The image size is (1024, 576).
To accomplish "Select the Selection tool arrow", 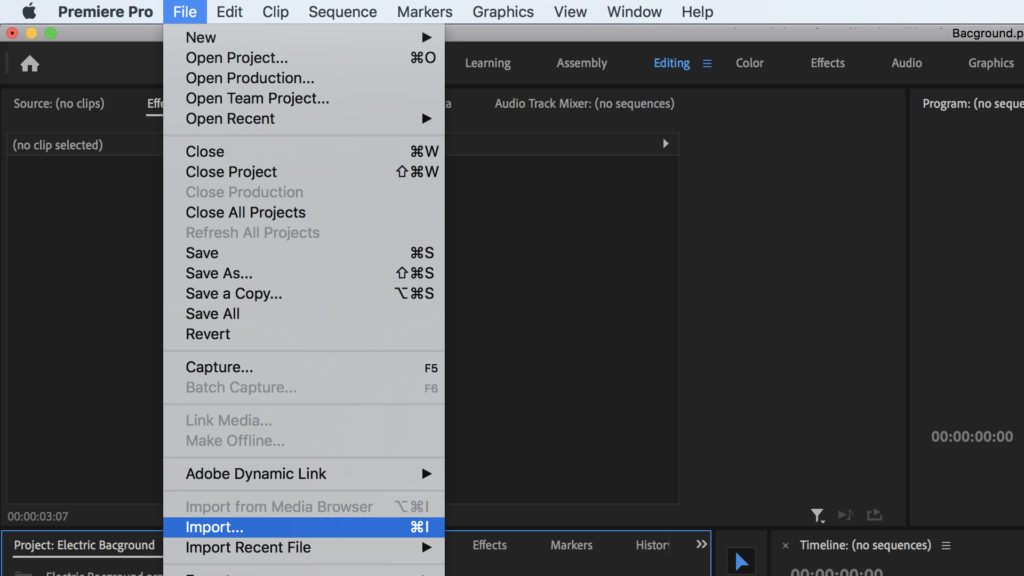I will point(741,562).
